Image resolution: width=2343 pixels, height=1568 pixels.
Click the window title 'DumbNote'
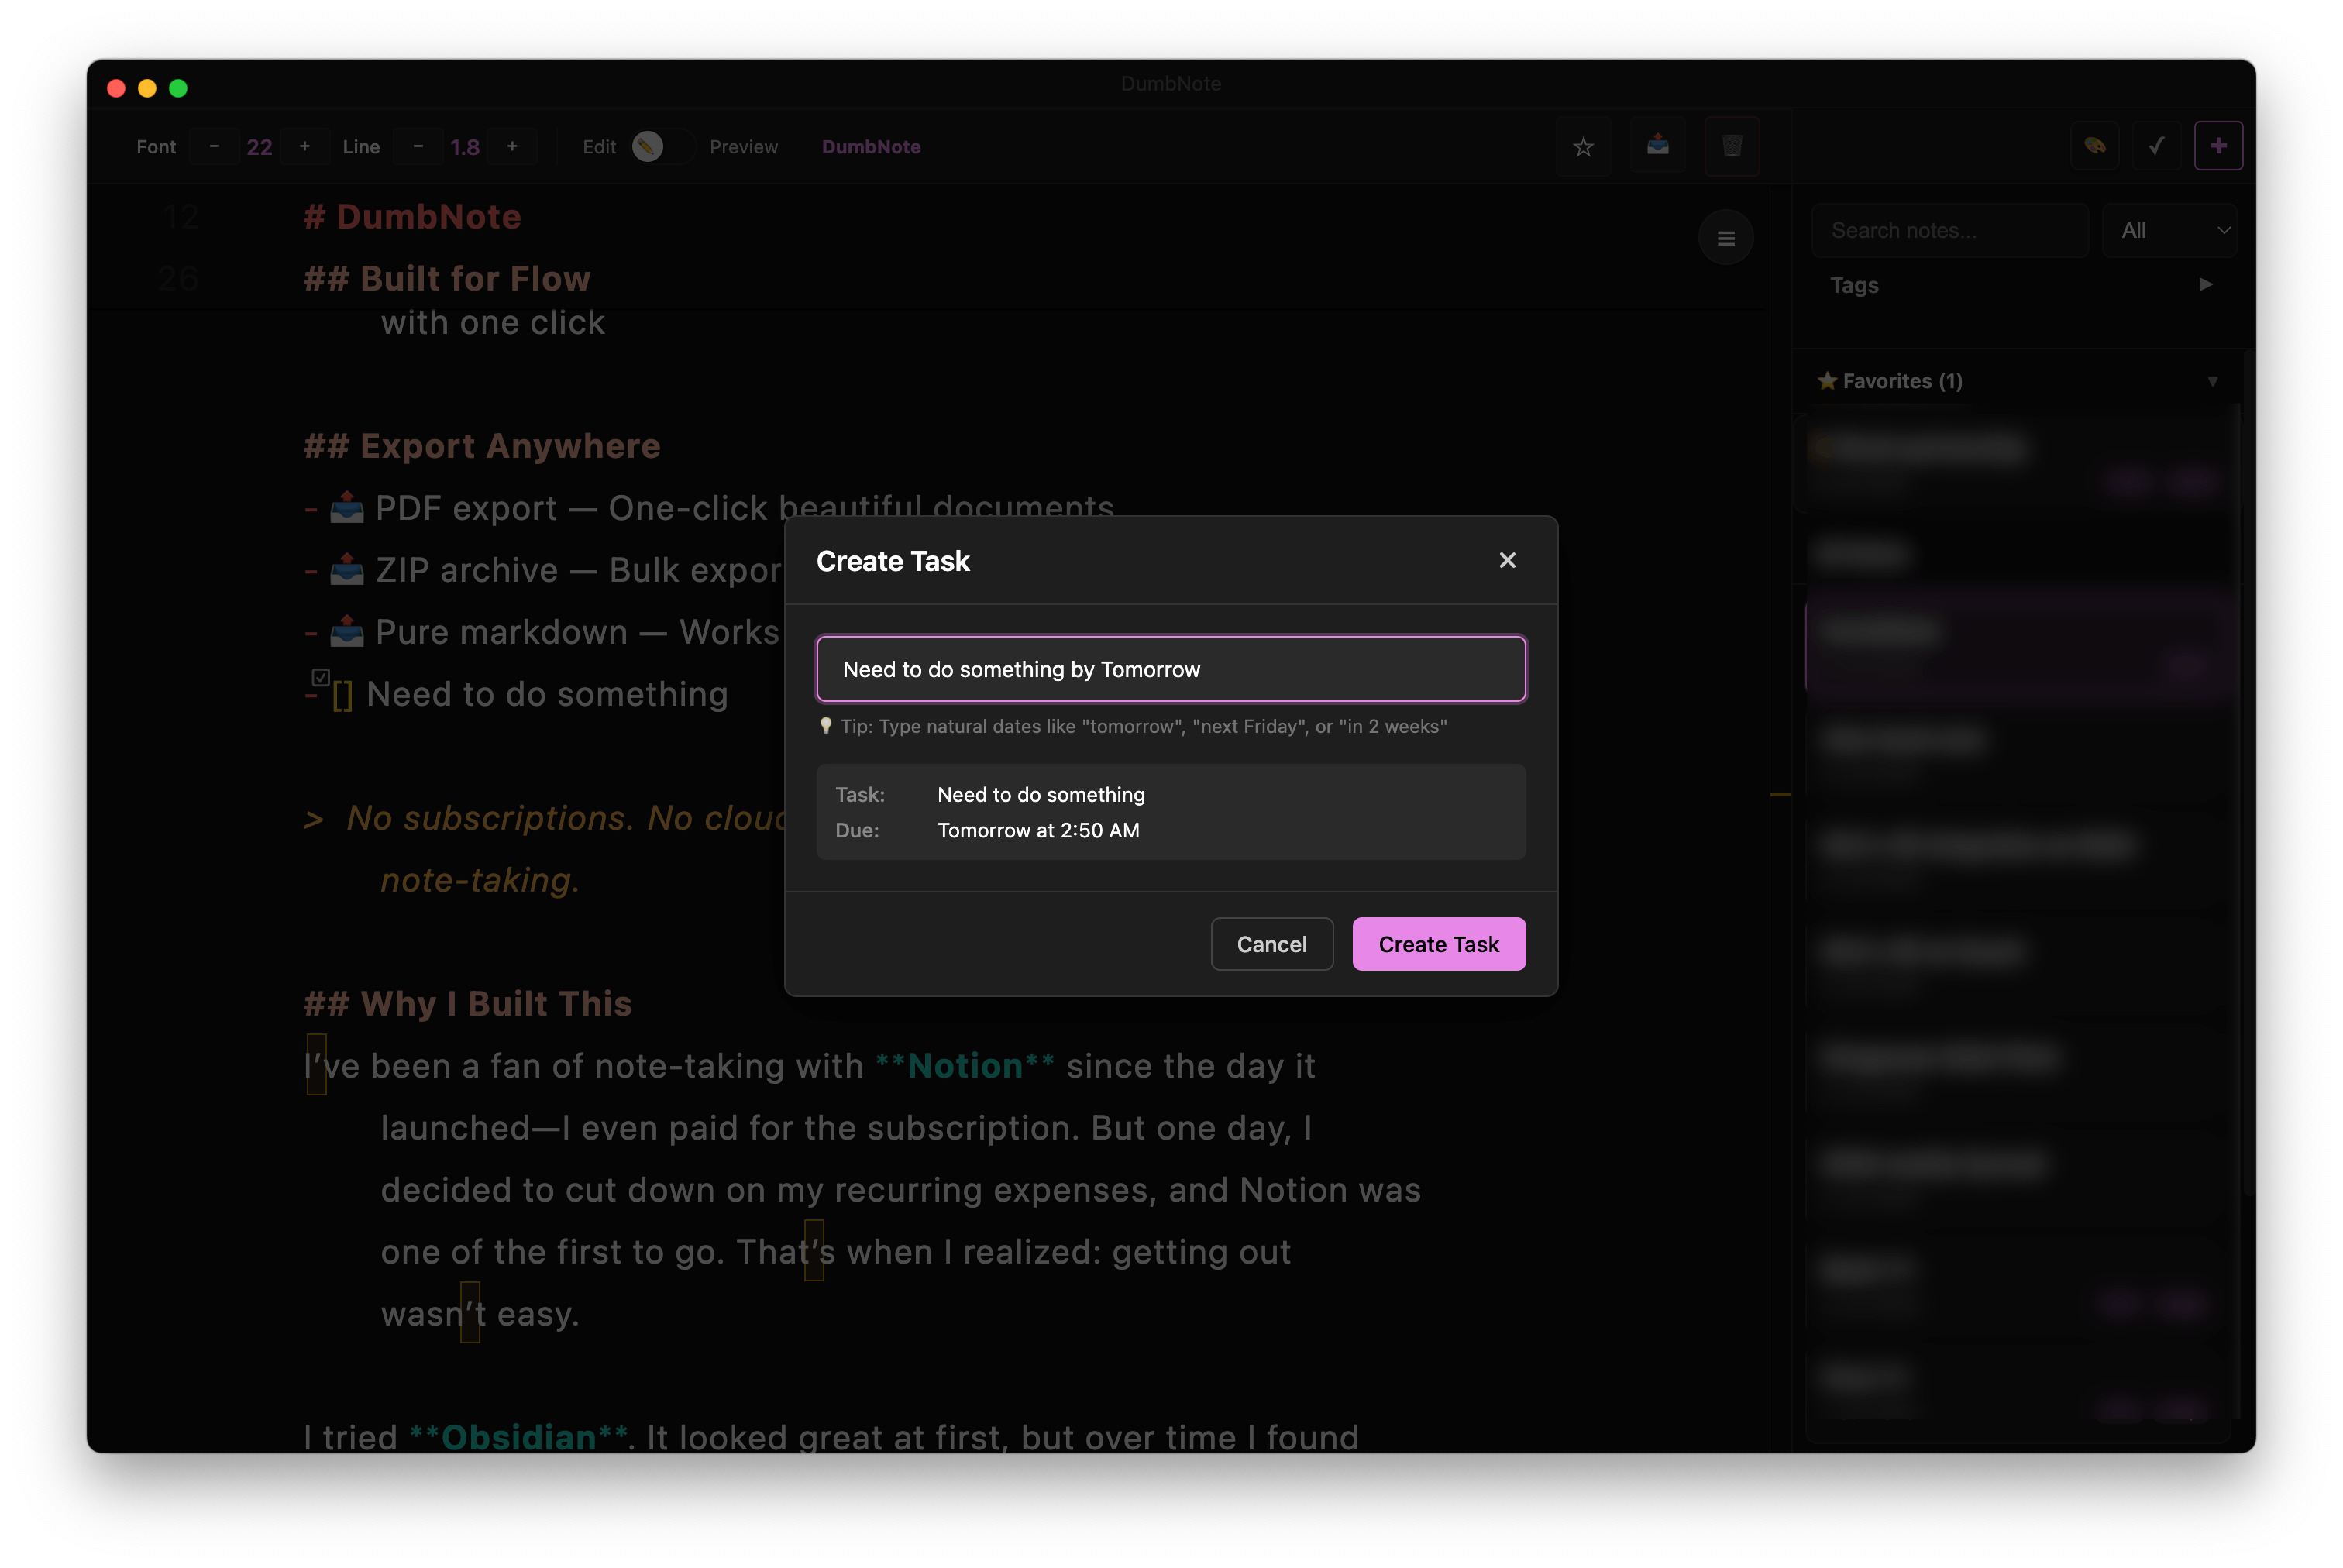pos(1171,84)
